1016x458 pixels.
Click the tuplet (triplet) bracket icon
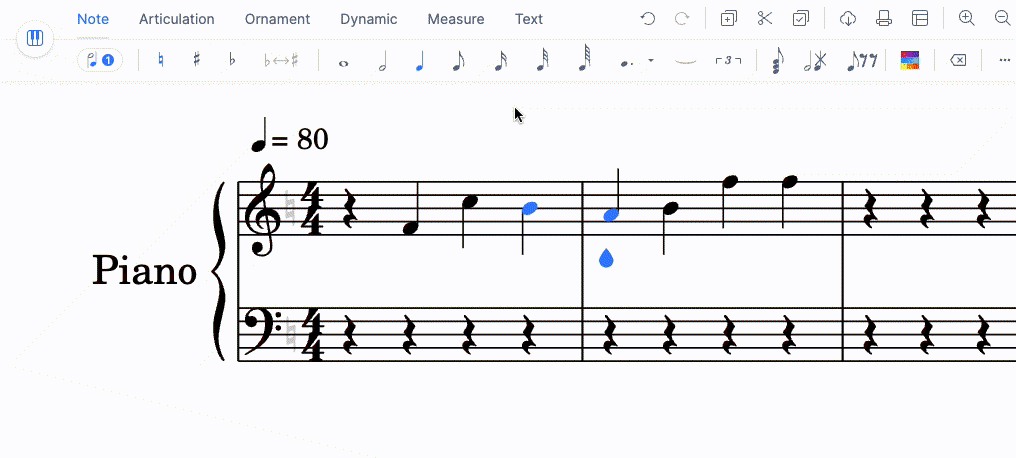(728, 61)
